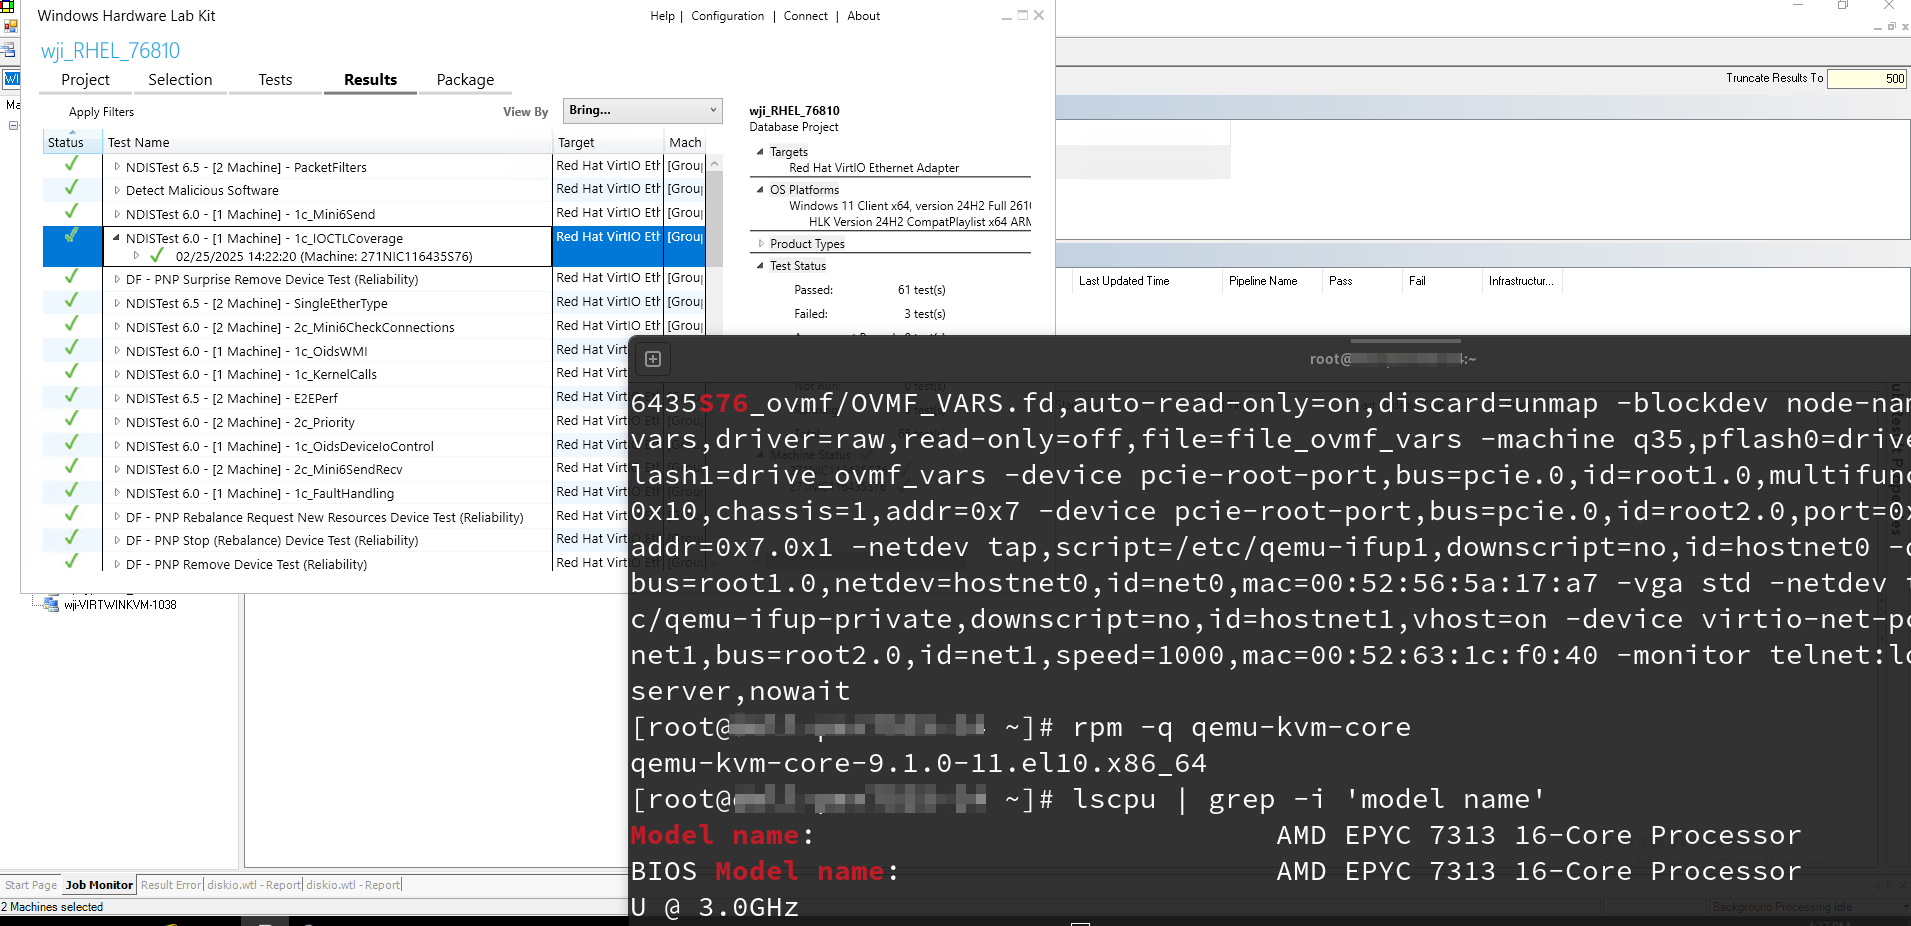The width and height of the screenshot is (1911, 926).
Task: Click green check of PNP Stop (Rebalance) test
Action: point(71,538)
